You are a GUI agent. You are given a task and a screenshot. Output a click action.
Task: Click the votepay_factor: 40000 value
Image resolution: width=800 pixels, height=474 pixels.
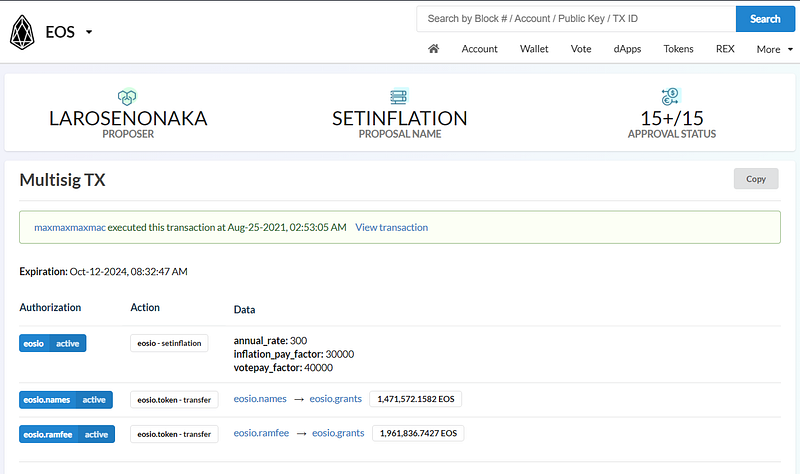coord(283,368)
